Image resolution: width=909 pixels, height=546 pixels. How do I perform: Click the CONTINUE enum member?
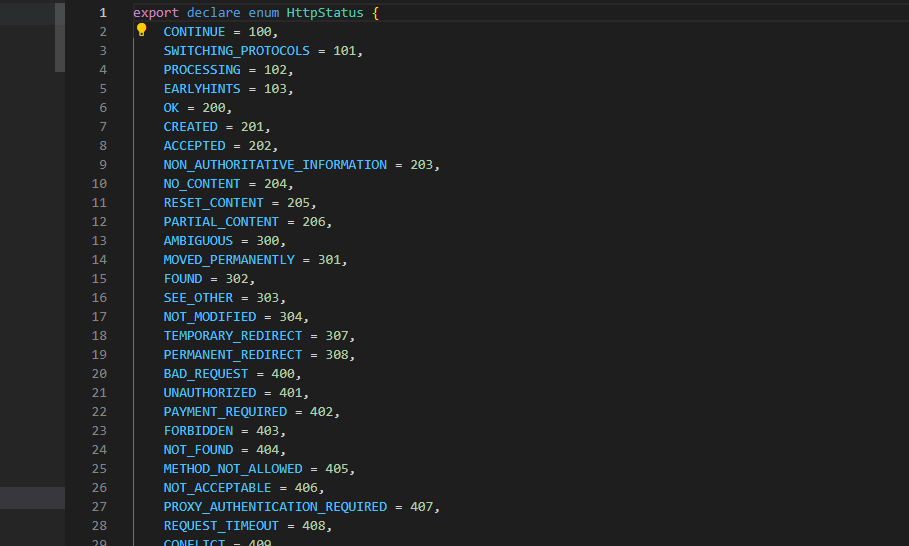click(x=194, y=32)
